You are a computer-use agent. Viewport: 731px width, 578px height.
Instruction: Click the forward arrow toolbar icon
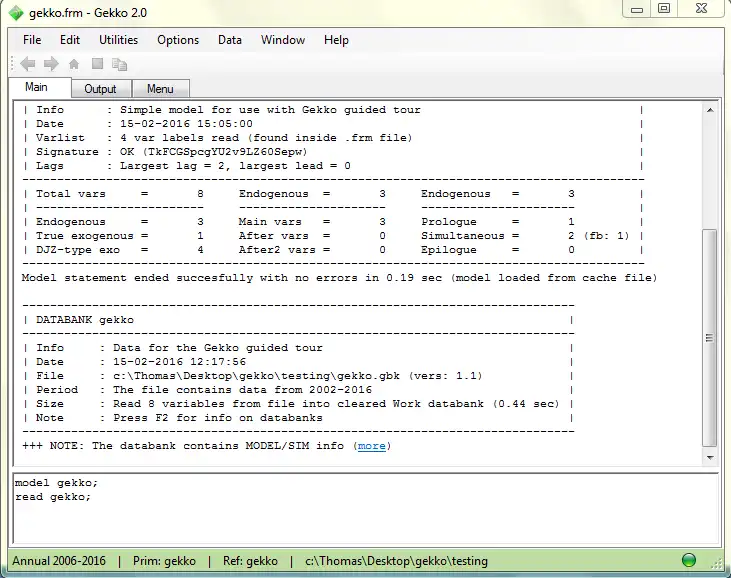pos(51,64)
